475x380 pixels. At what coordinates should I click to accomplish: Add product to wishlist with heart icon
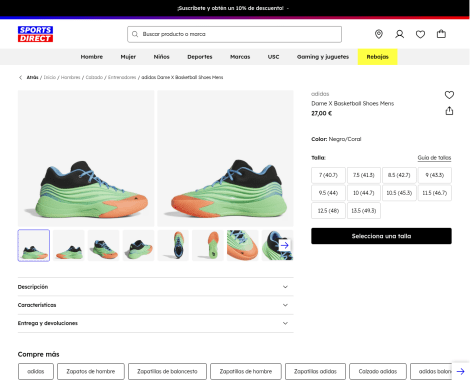(x=449, y=95)
